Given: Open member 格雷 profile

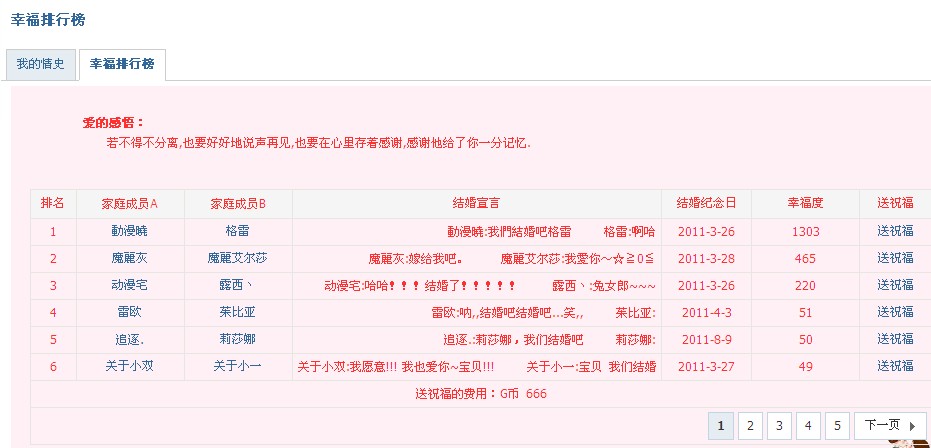Looking at the screenshot, I should pos(238,231).
